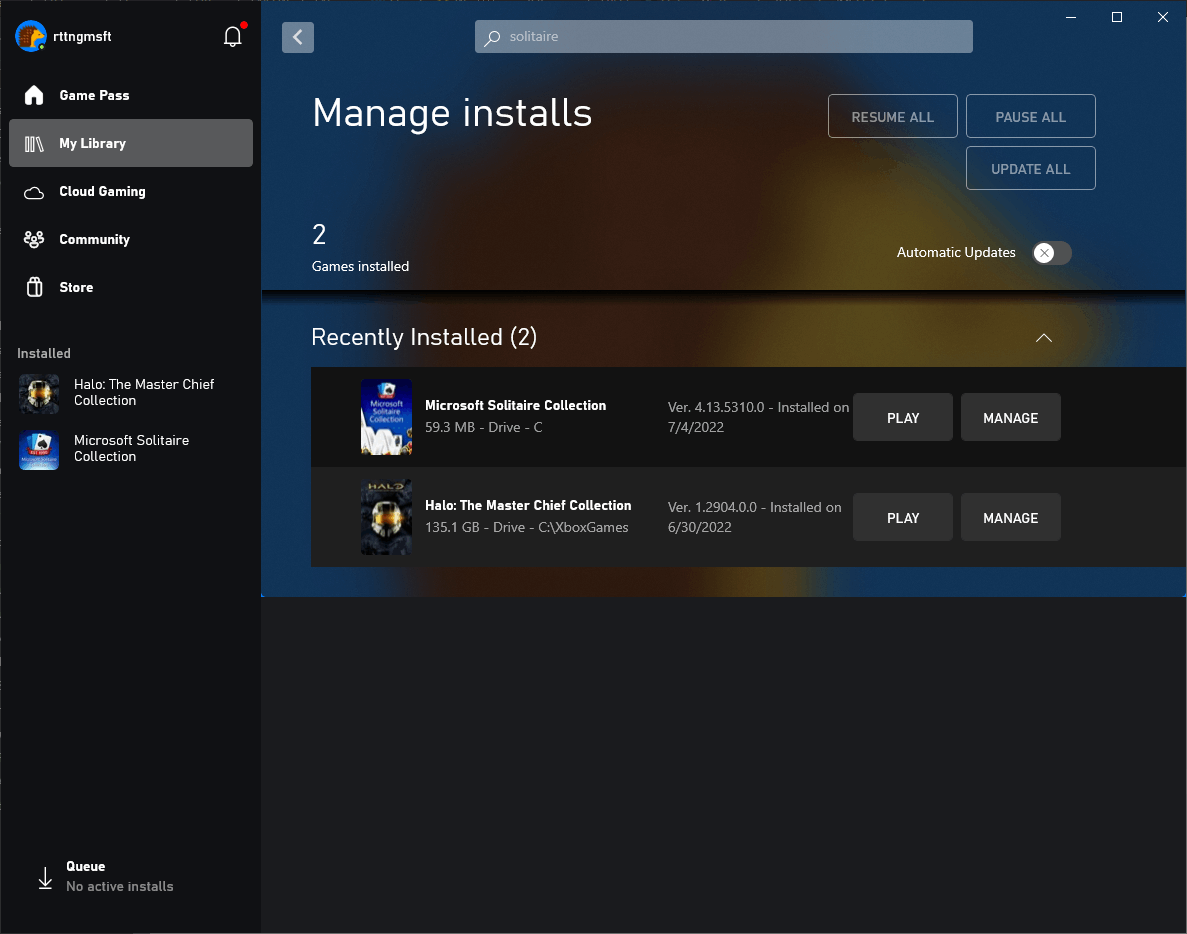Viewport: 1187px width, 934px height.
Task: Open Community section
Action: [131, 239]
